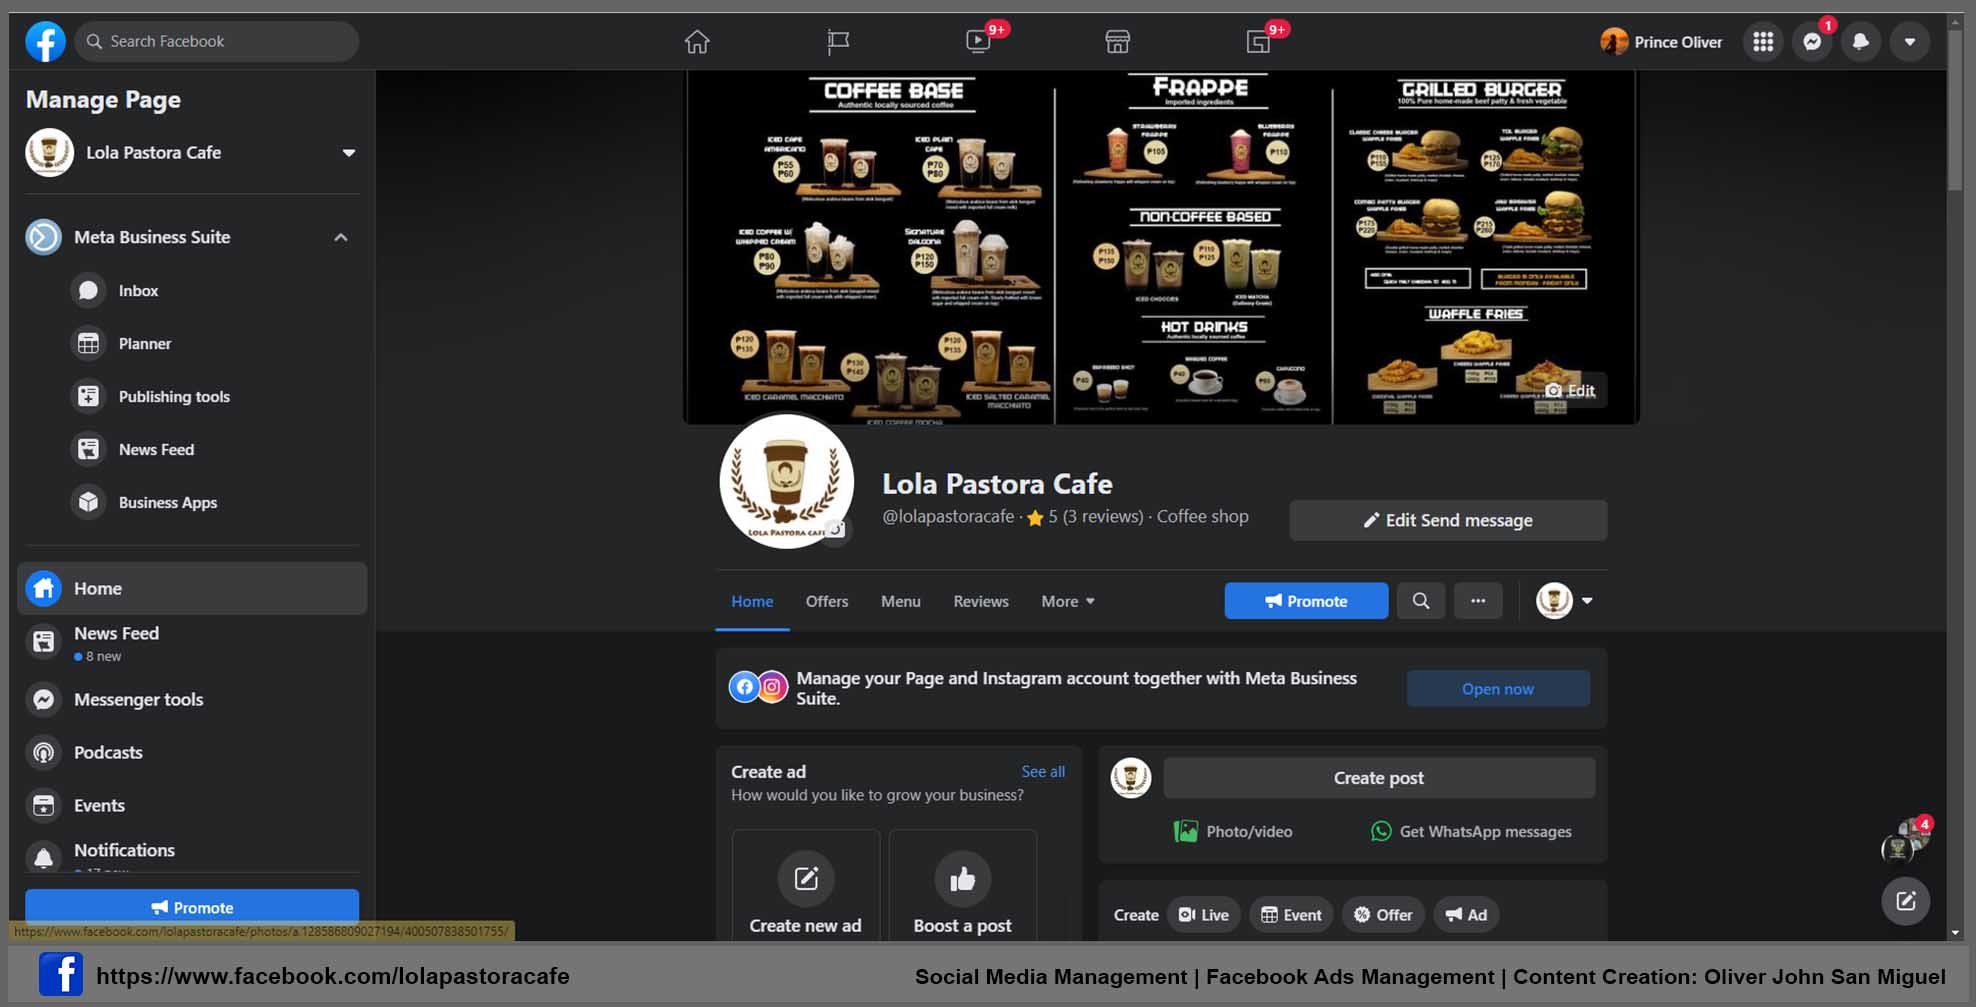Open Messenger tools
Image resolution: width=1976 pixels, height=1007 pixels.
point(192,700)
